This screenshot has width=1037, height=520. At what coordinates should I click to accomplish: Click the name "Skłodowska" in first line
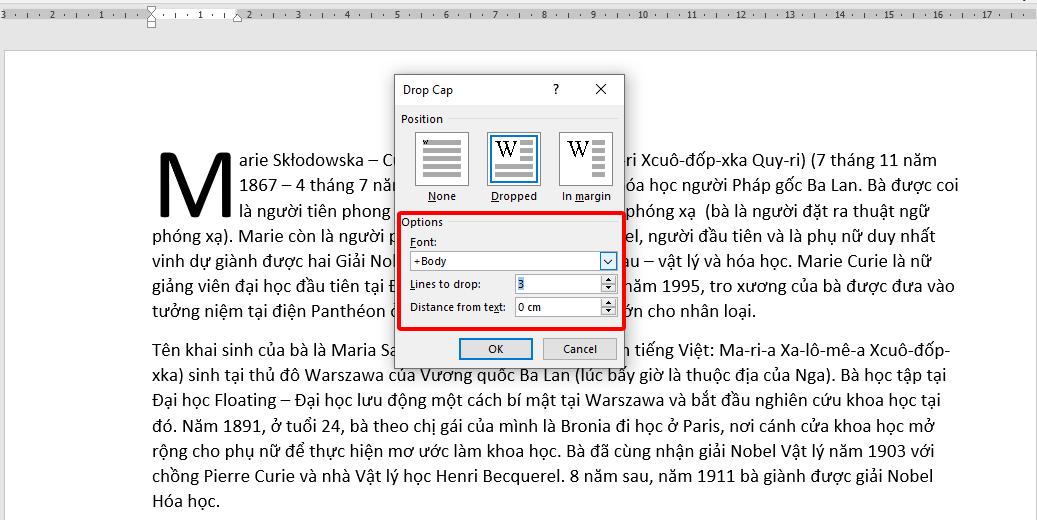click(318, 161)
